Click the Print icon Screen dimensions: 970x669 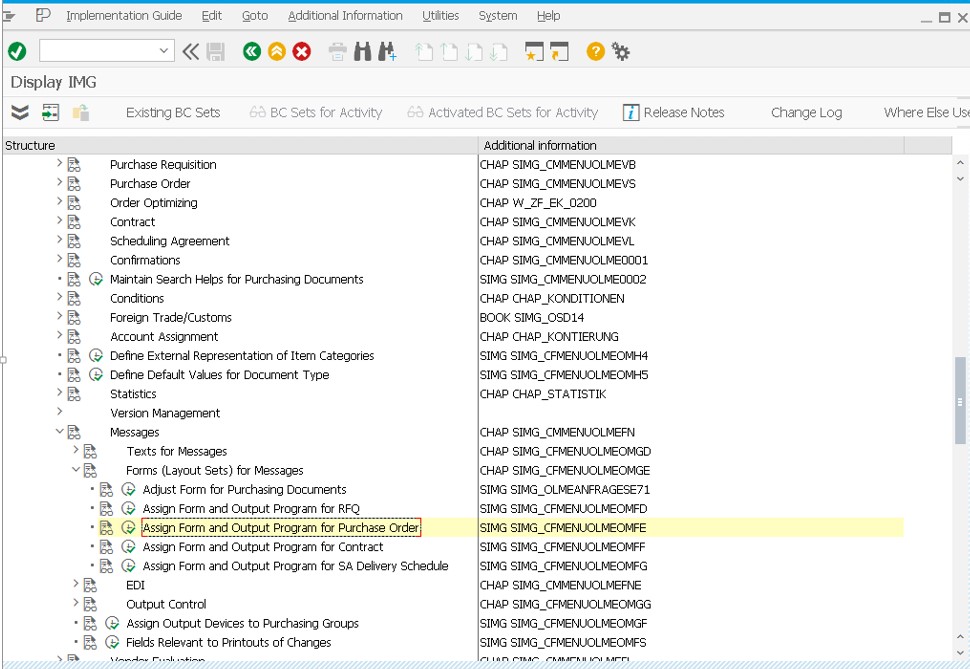tap(337, 51)
